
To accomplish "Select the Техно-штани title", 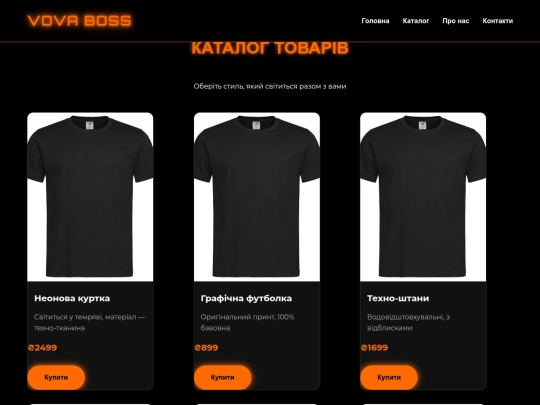I will (398, 298).
